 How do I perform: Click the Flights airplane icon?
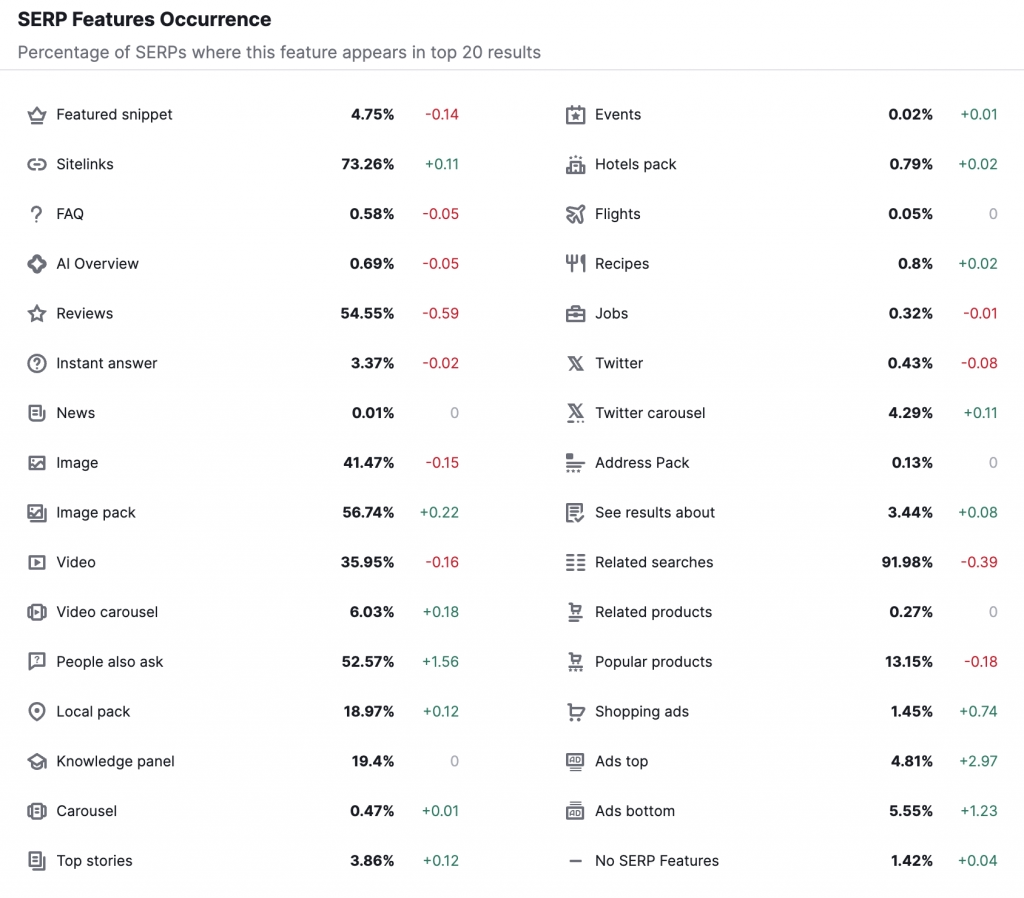575,214
